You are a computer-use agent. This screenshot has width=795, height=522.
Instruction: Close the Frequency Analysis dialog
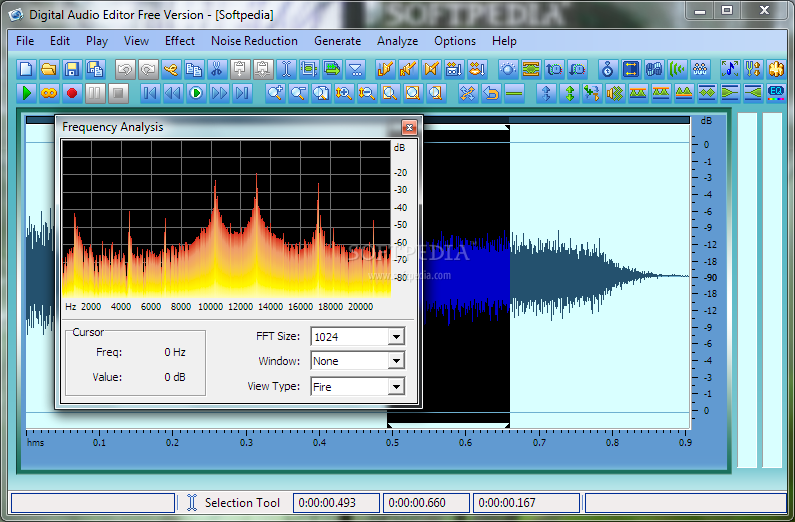(409, 127)
